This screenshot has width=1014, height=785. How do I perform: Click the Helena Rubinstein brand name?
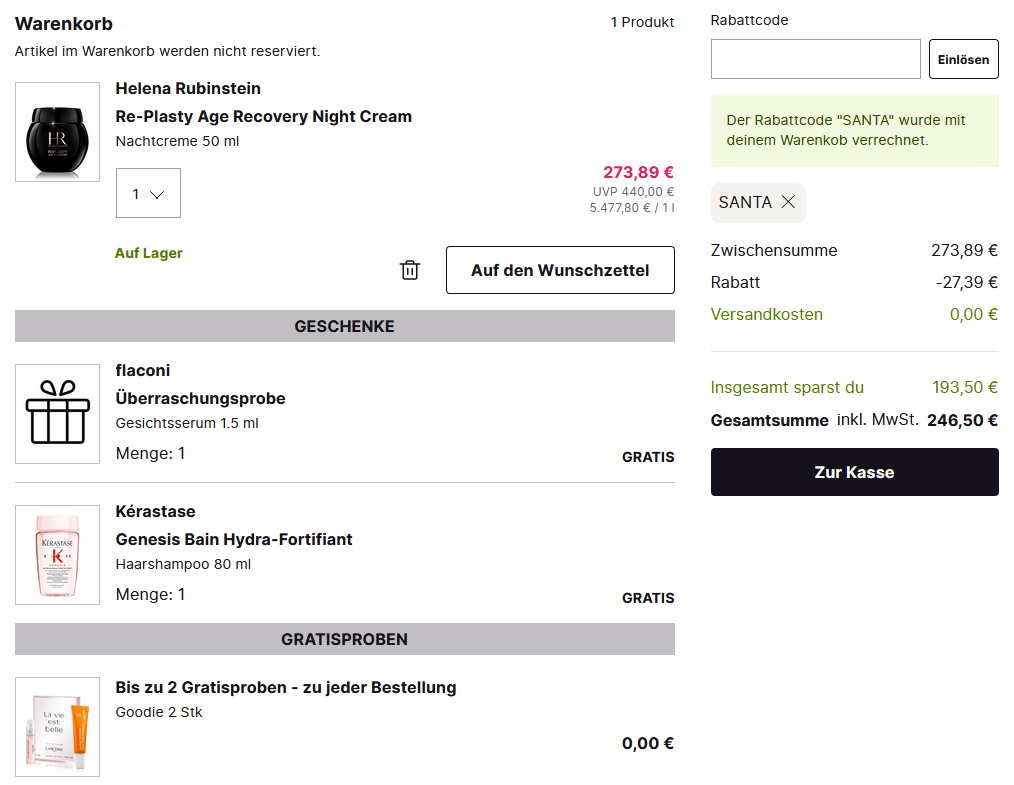(x=188, y=88)
